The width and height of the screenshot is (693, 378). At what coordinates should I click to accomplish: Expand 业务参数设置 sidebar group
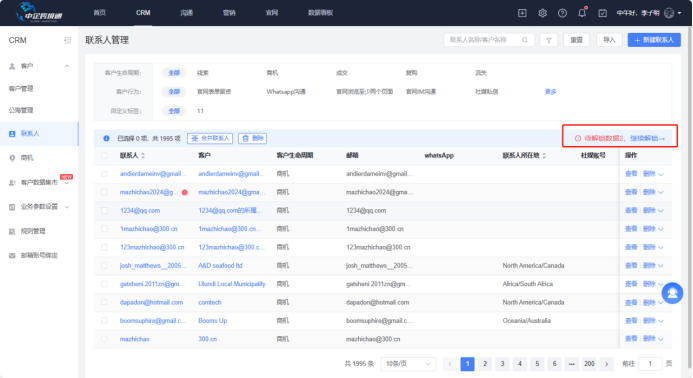tap(67, 207)
